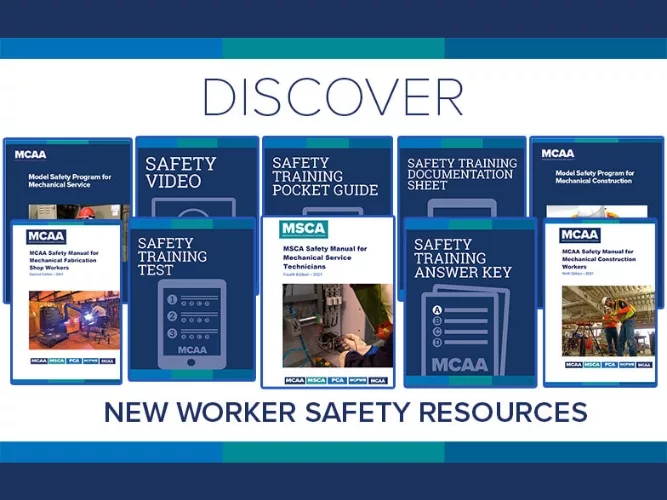The width and height of the screenshot is (667, 500).
Task: Click 'MCAA Safety Manual for Mechanical Construction Workers' title
Action: 599,259
